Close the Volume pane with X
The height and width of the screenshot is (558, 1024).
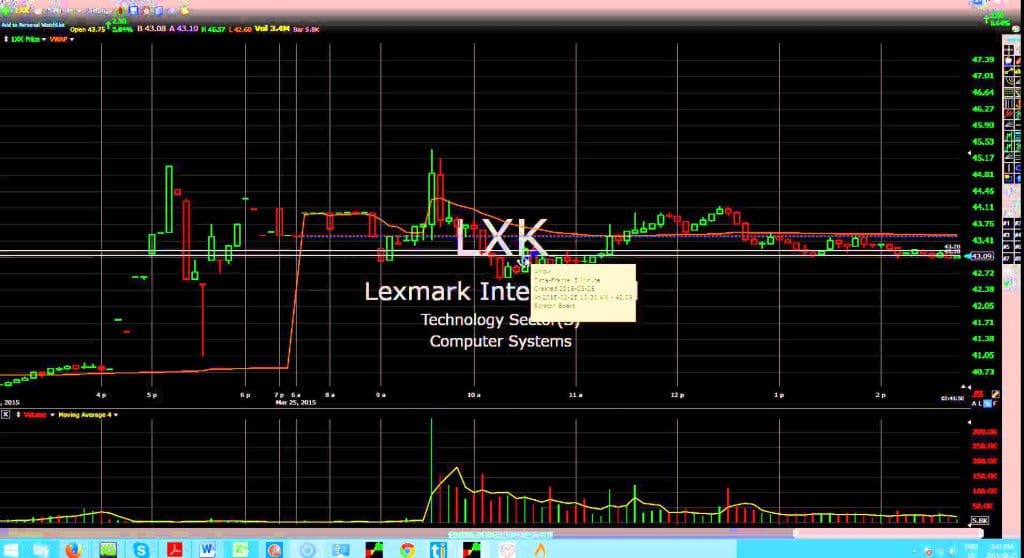click(5, 415)
